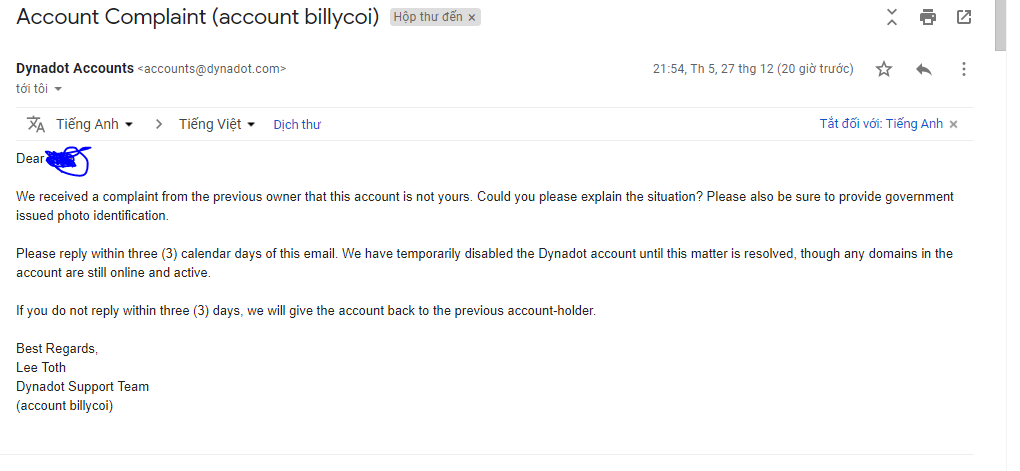Open email in new window icon
This screenshot has width=1020, height=471.
pos(964,17)
